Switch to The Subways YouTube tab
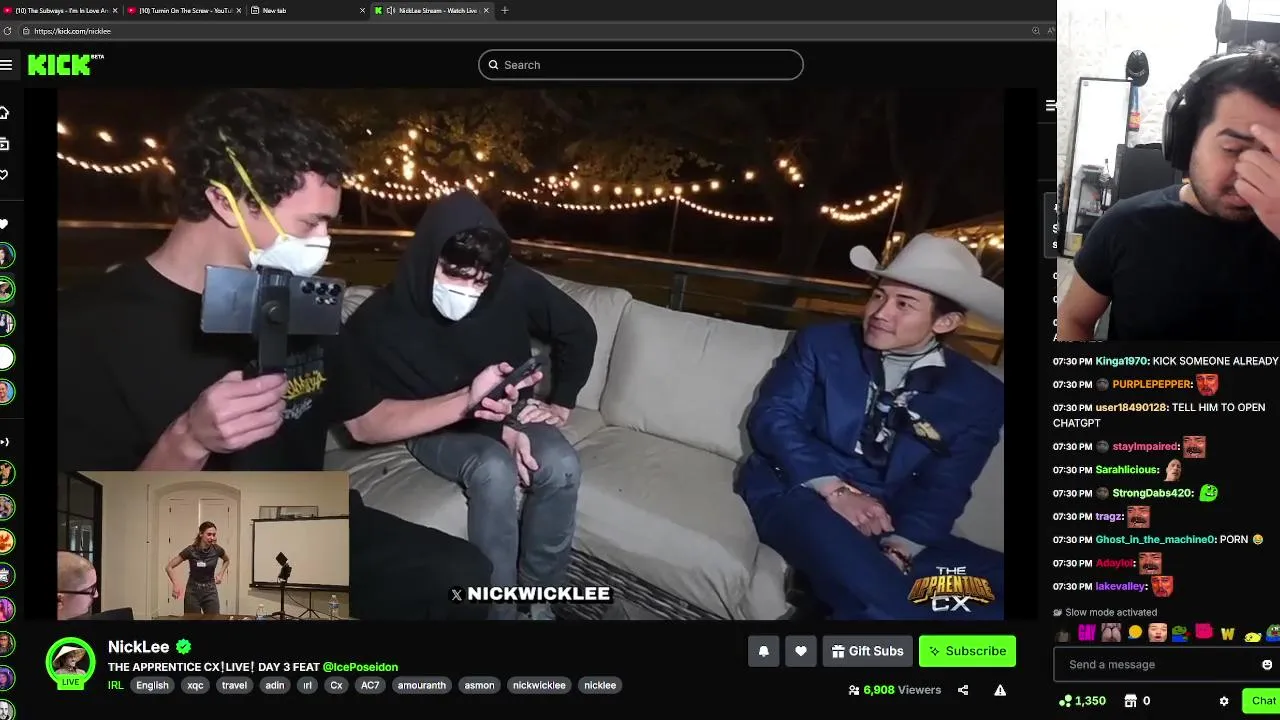The width and height of the screenshot is (1280, 720). (x=60, y=10)
